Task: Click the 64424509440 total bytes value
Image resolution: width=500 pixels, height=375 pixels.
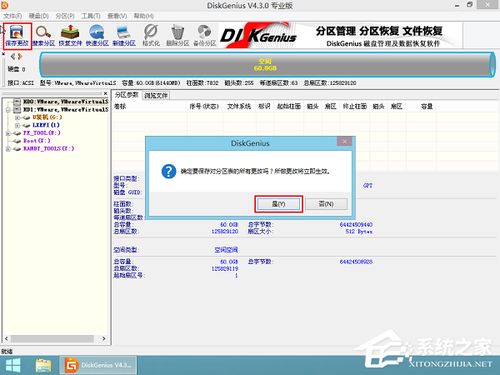Action: (x=356, y=225)
